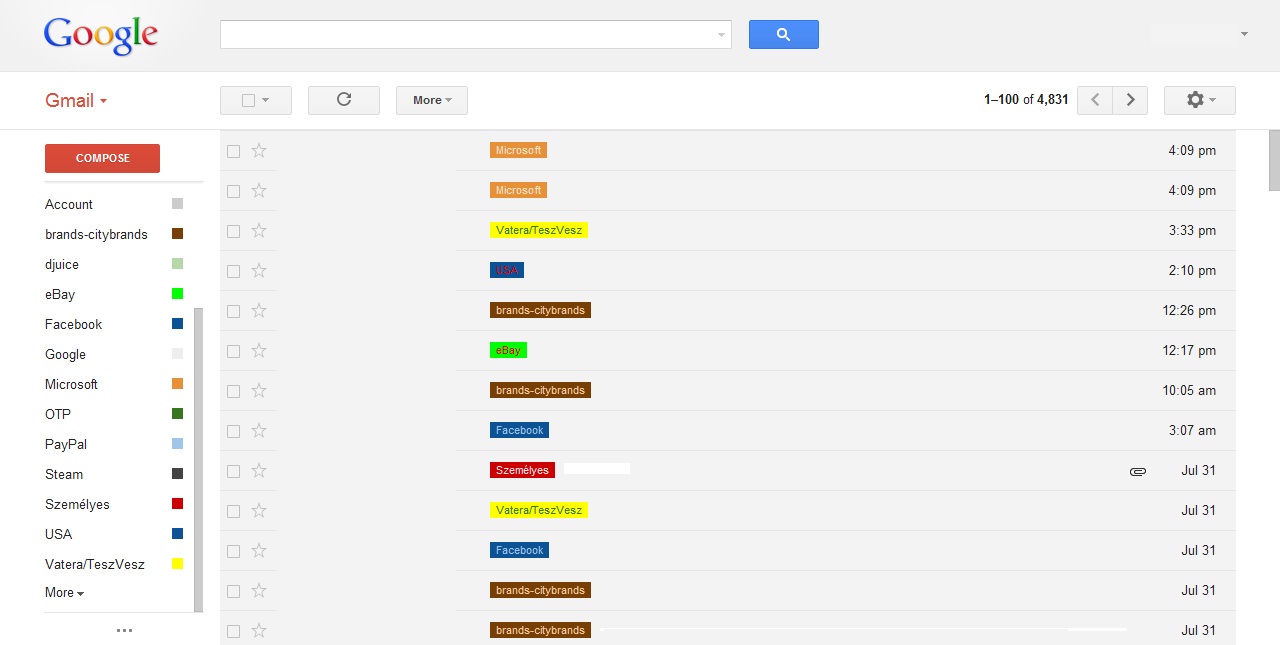Open the Személyes label in sidebar
This screenshot has width=1280, height=645.
click(x=77, y=504)
